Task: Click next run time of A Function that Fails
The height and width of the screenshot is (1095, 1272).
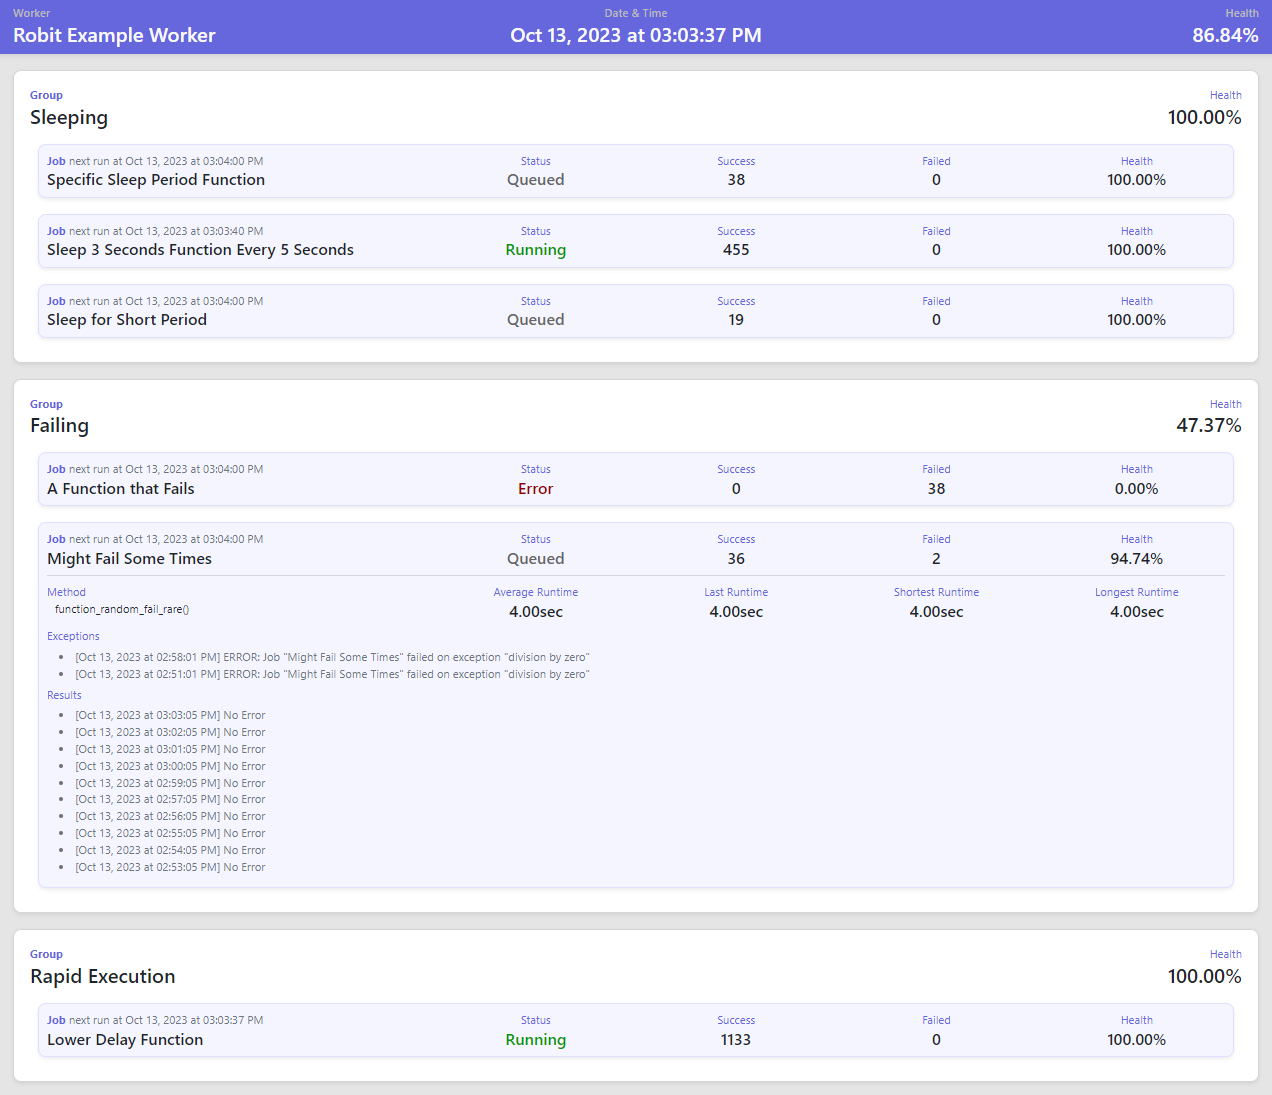Action: 166,470
